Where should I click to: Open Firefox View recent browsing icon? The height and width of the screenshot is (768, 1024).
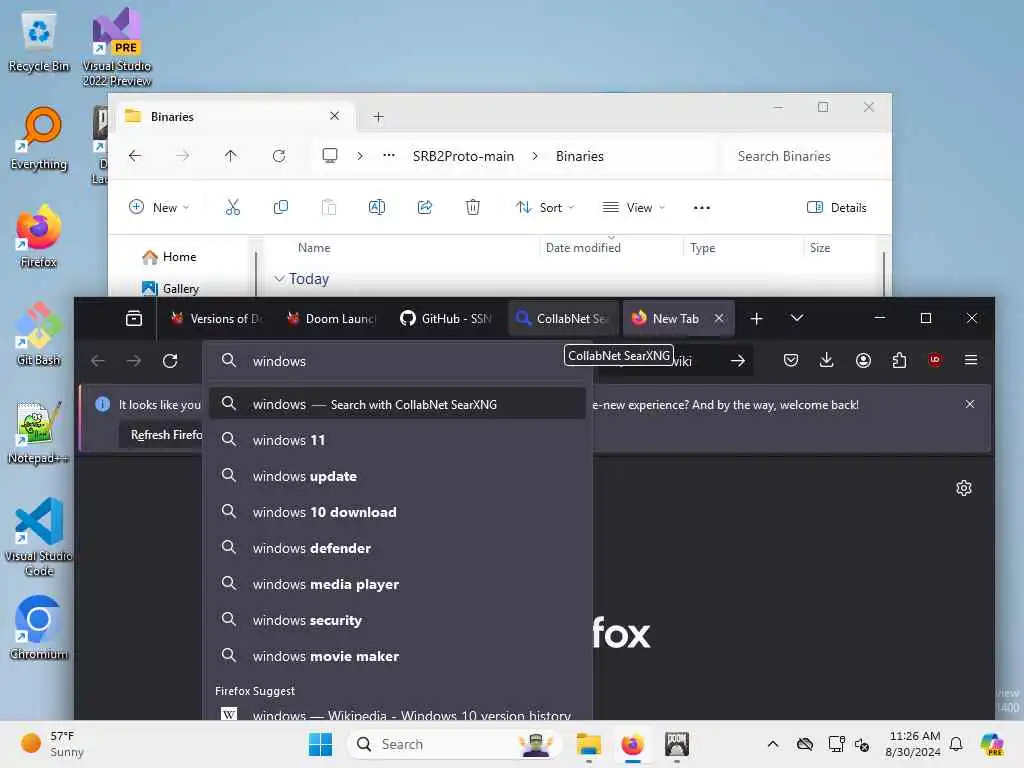(x=134, y=319)
